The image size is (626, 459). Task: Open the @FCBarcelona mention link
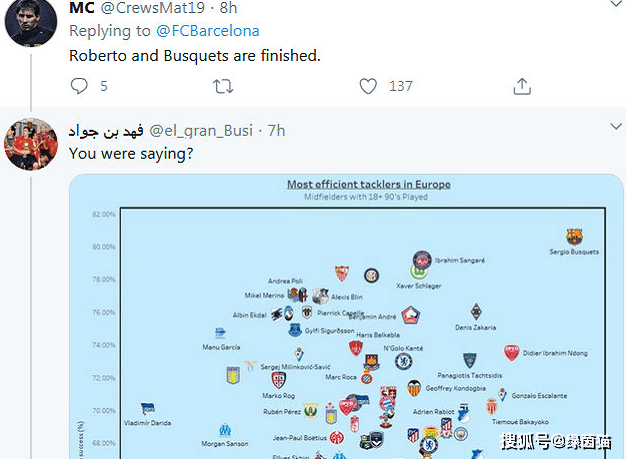208,31
